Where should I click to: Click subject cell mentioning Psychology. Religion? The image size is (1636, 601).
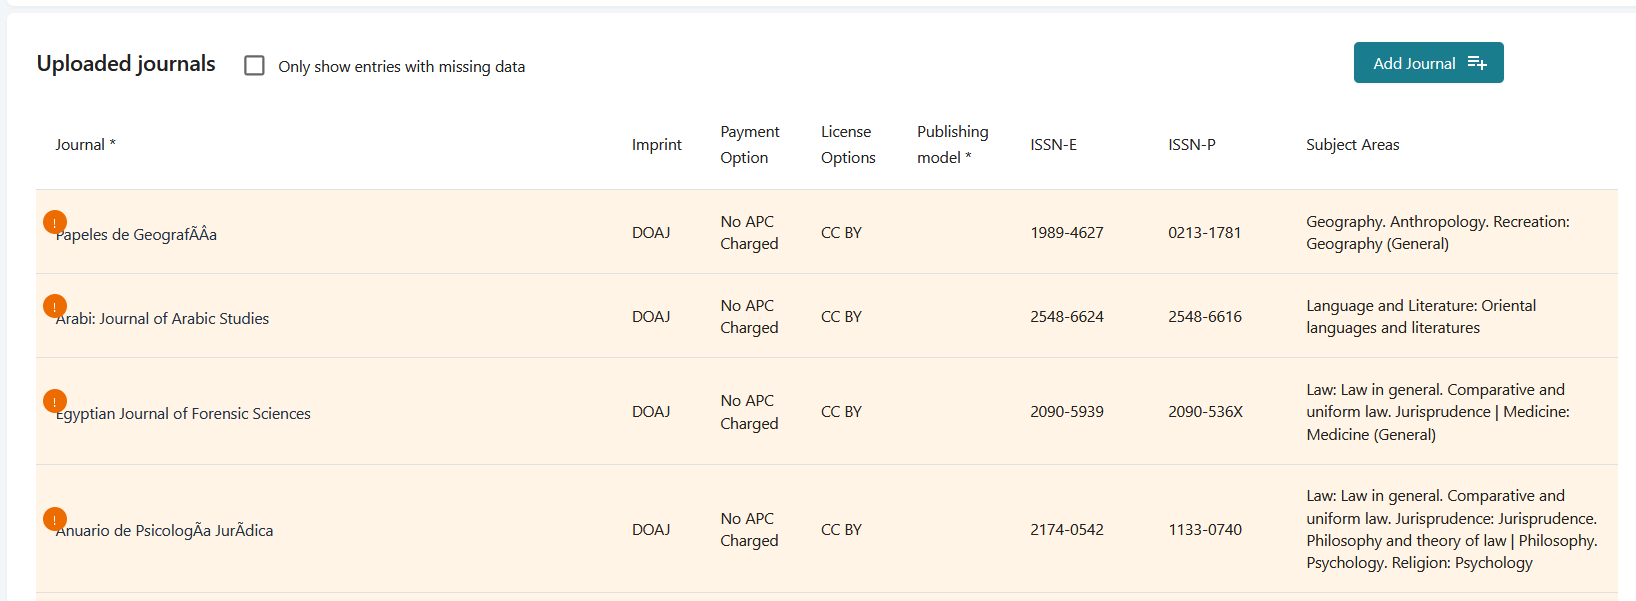tap(1452, 530)
